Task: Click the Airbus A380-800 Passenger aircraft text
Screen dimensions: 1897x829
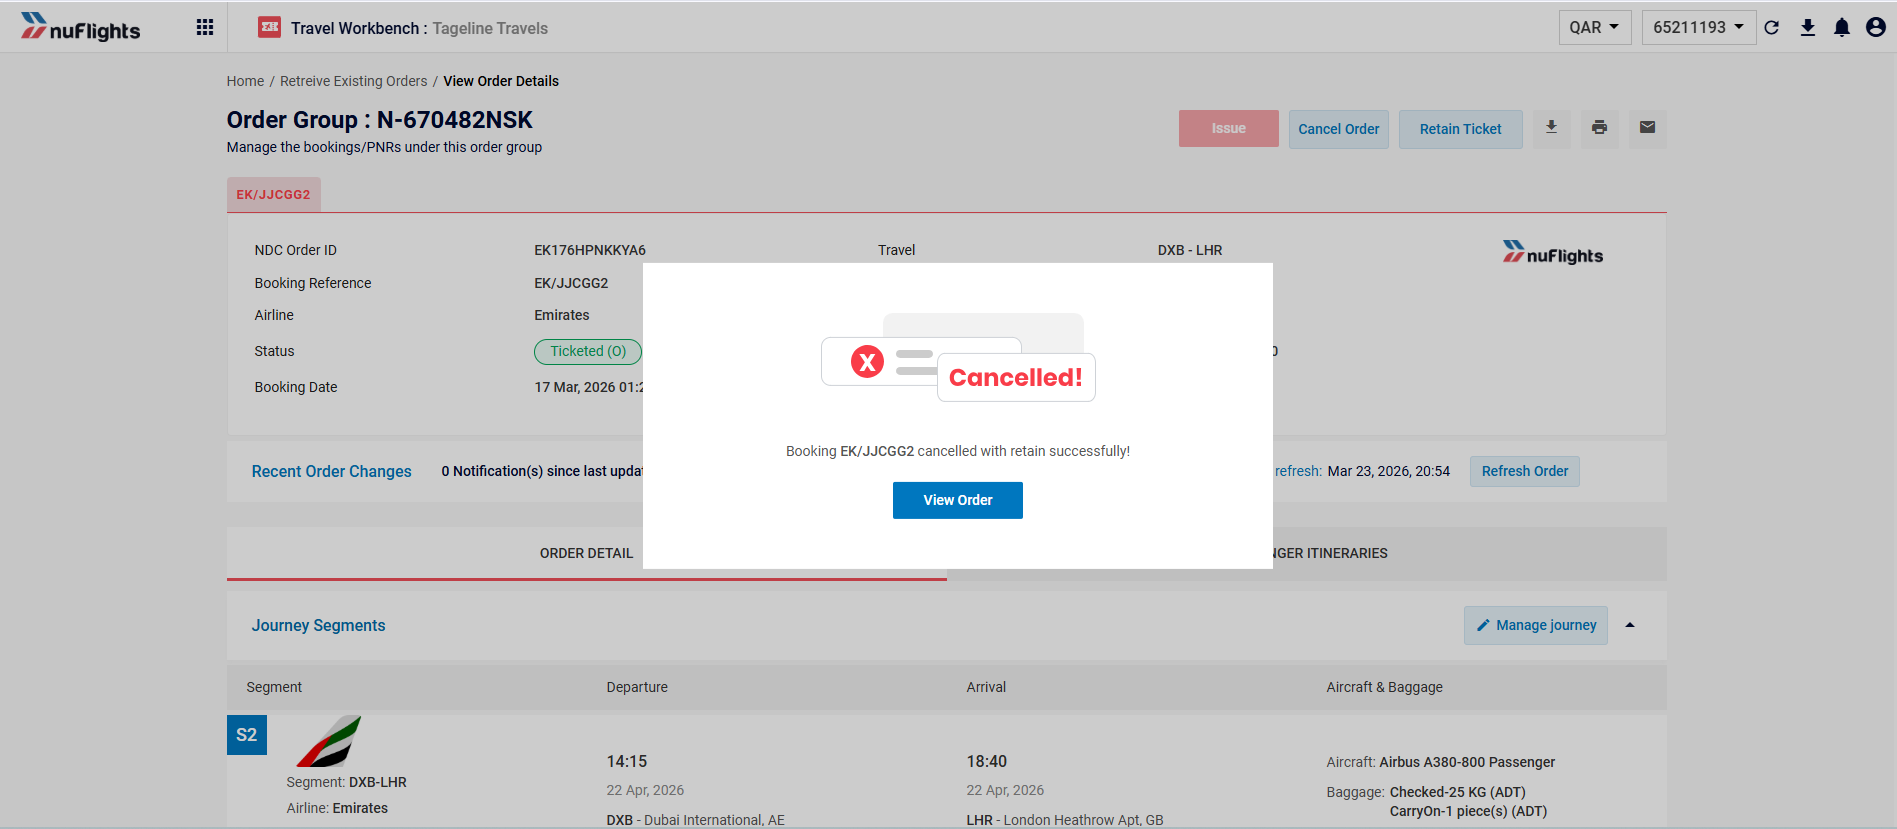Action: click(x=1467, y=762)
